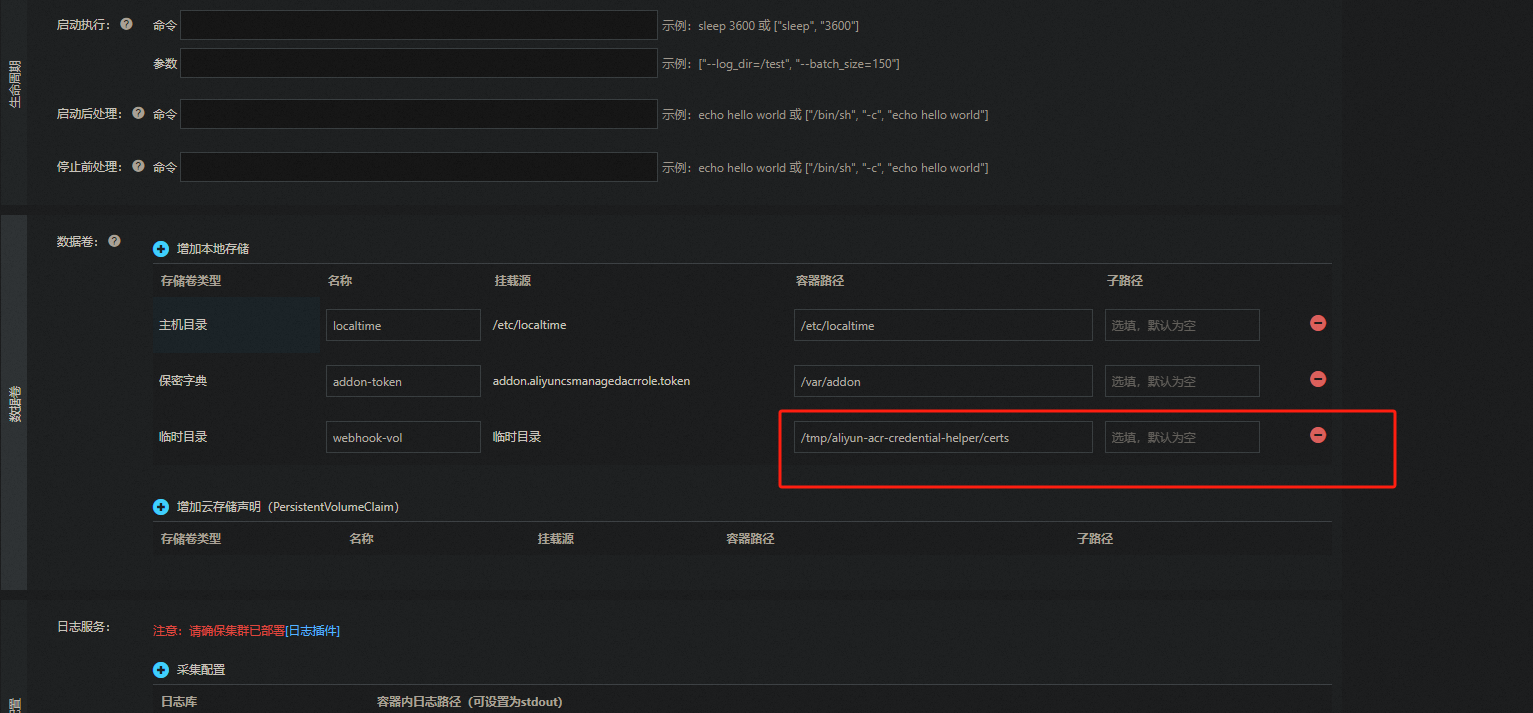
Task: Click the plus icon for 增加本地存储
Action: [x=161, y=249]
